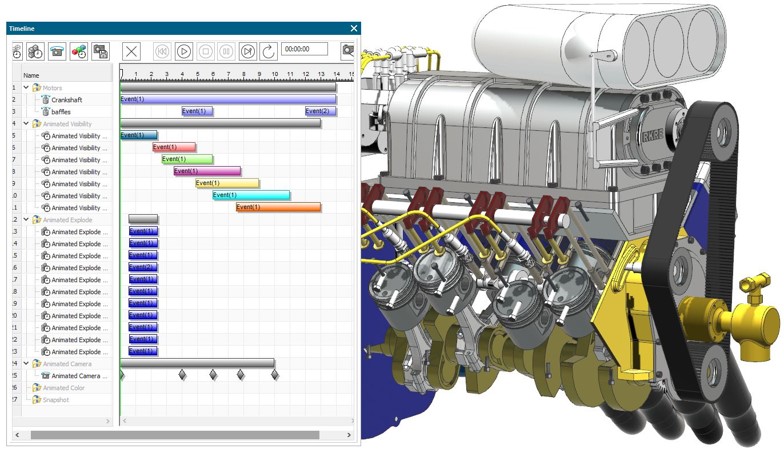Click the snapshot icon beside the telephone icon
Screen dimensions: 784x457
coord(100,50)
